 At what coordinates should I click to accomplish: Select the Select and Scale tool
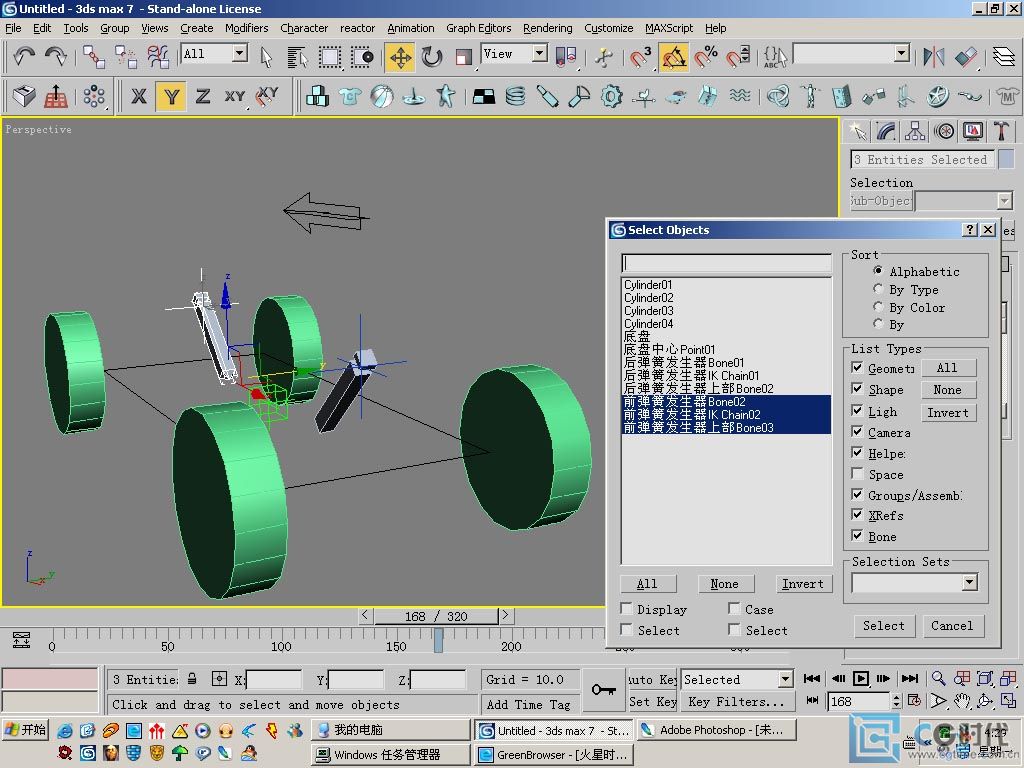point(464,57)
